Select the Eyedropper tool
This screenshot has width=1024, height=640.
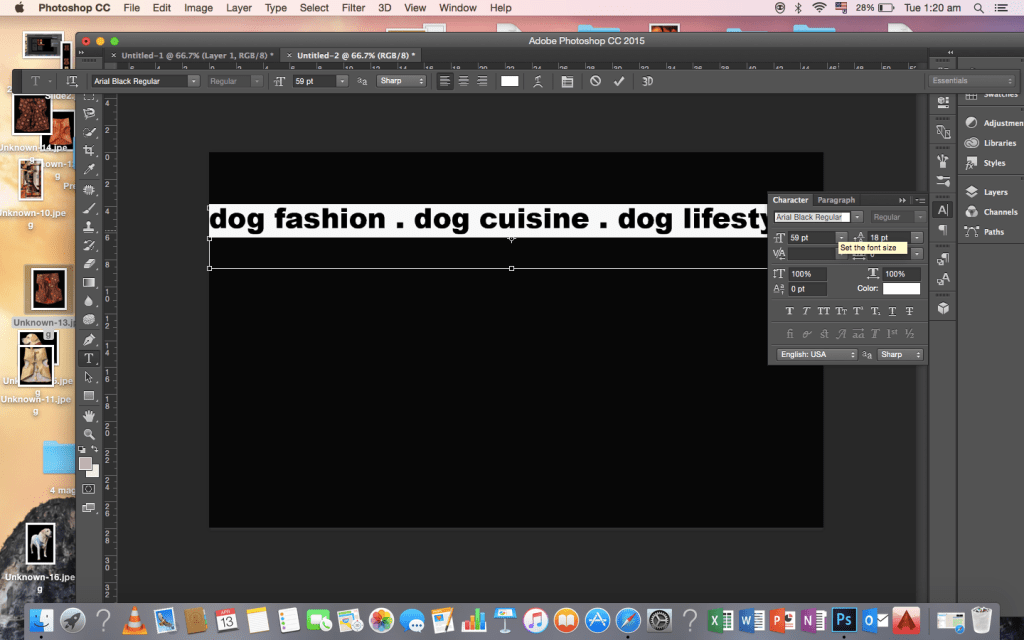coord(89,169)
